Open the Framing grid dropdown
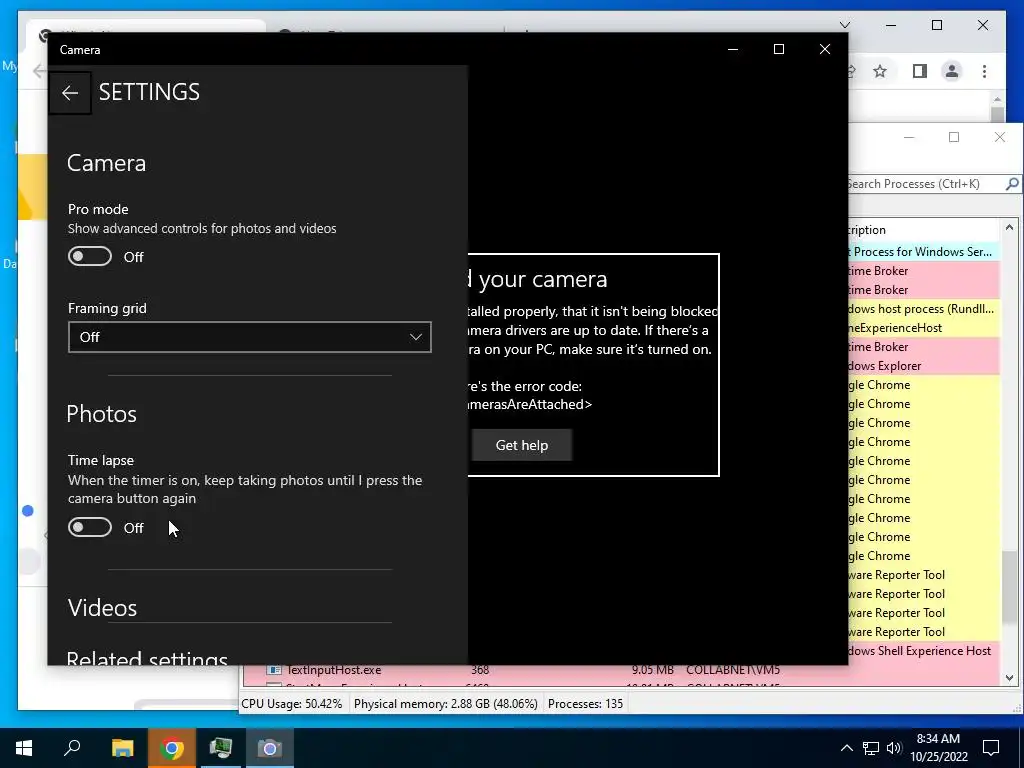This screenshot has height=768, width=1024. 249,337
